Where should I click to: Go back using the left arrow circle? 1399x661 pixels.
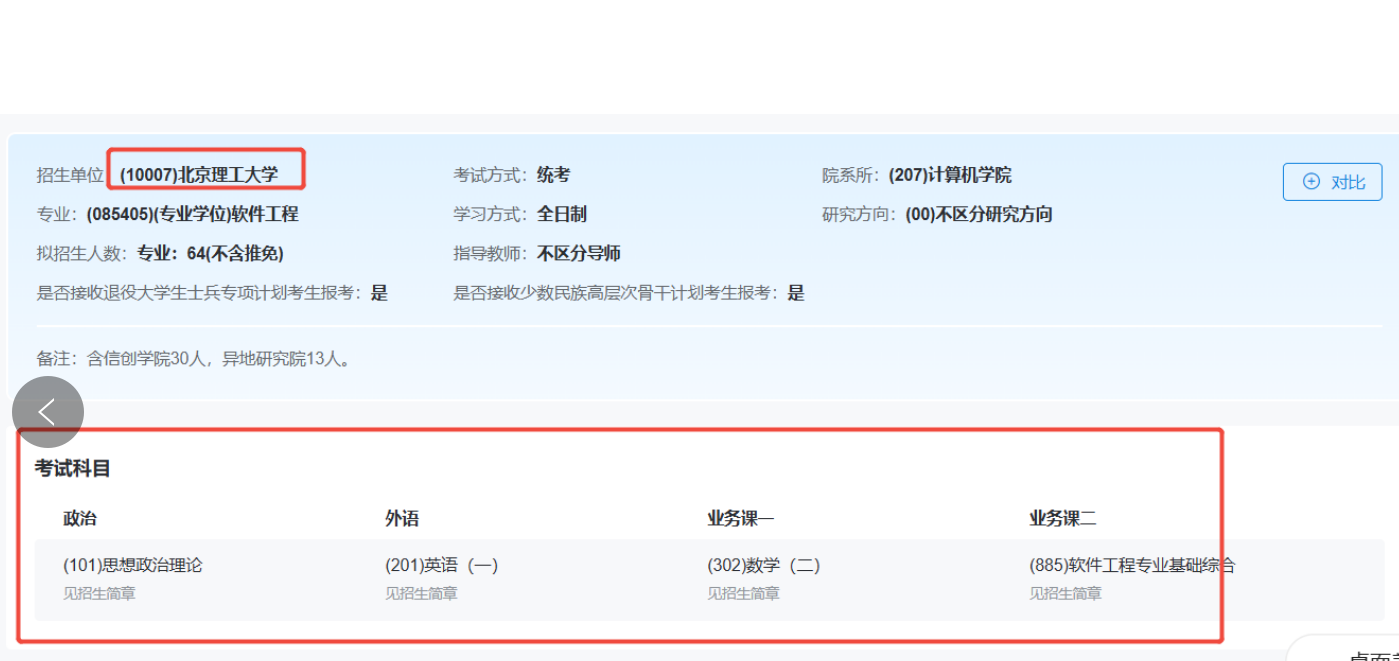point(48,411)
